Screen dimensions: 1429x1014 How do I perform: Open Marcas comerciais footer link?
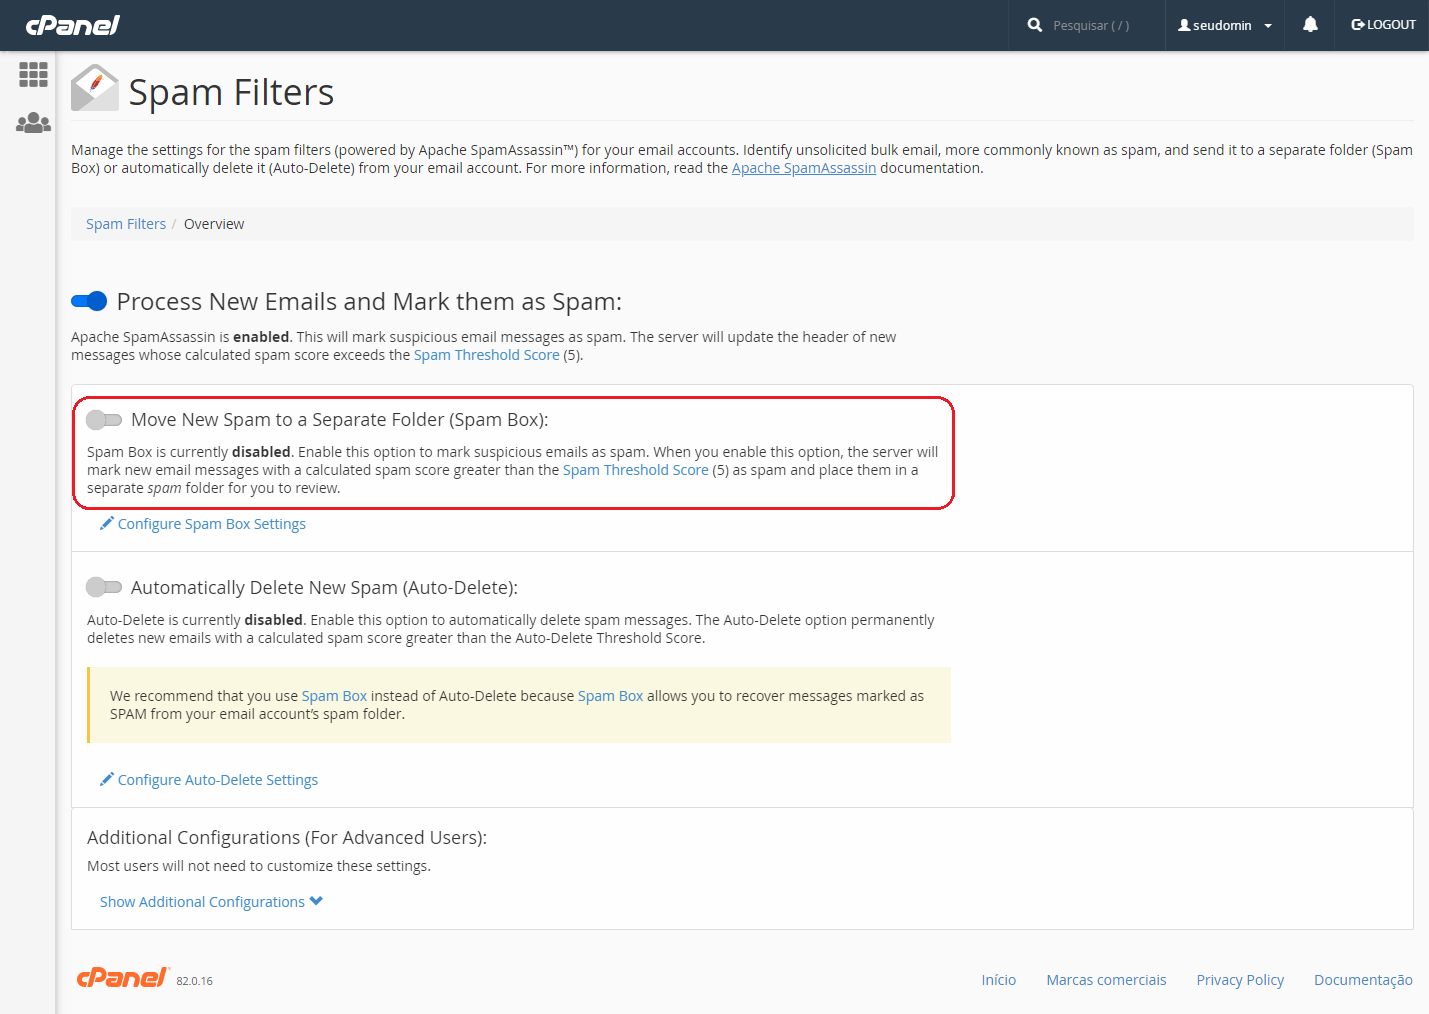tap(1106, 980)
